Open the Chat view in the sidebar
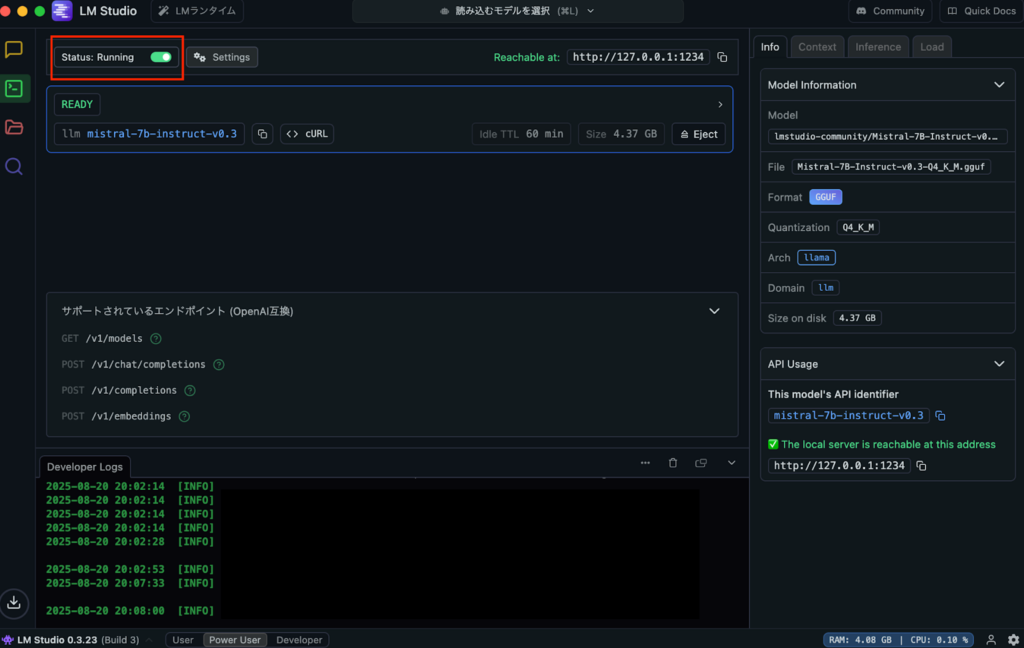The width and height of the screenshot is (1024, 648). coord(14,50)
